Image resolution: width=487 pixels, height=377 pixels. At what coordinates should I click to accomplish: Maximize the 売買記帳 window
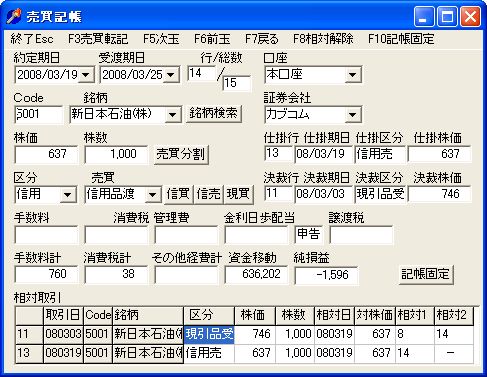click(447, 16)
